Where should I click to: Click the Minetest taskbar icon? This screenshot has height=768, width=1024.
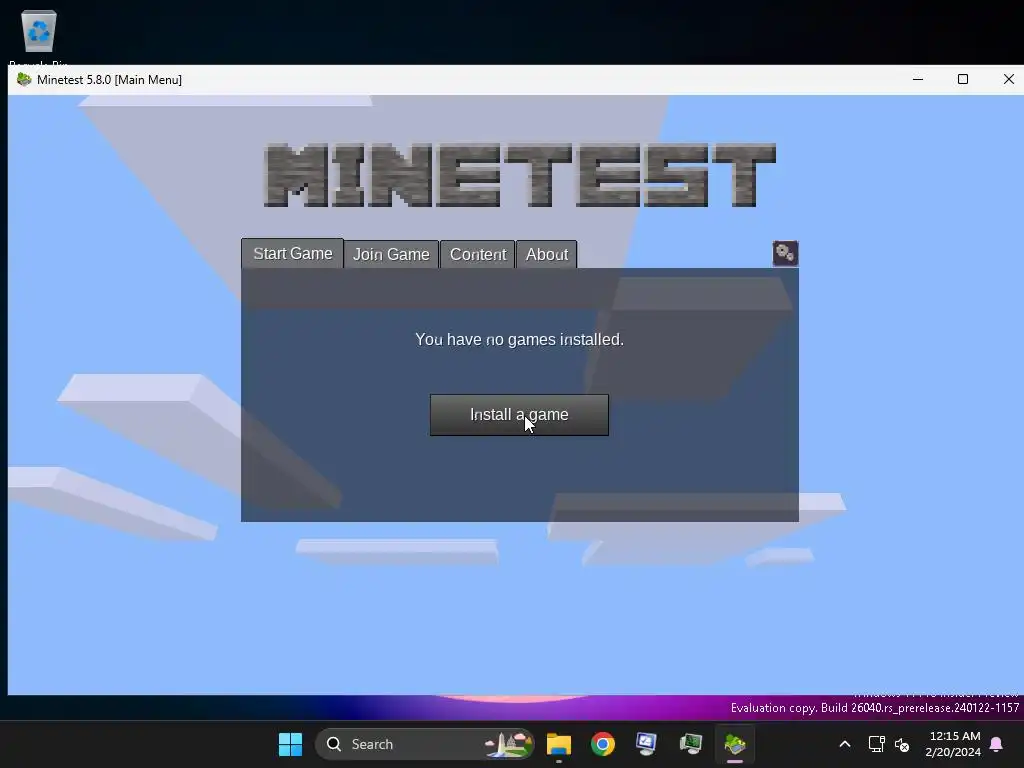[735, 744]
